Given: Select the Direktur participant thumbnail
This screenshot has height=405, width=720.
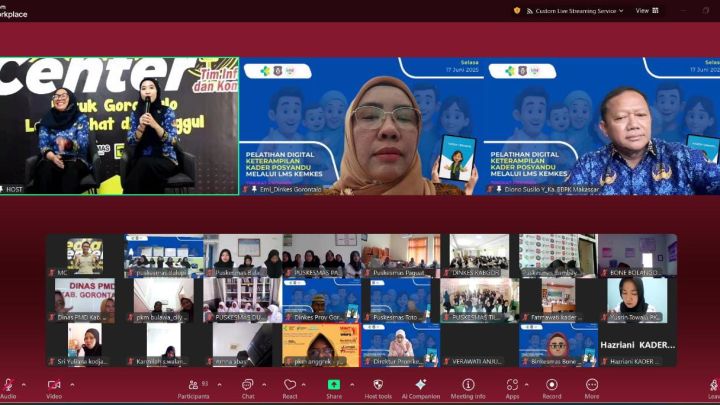Looking at the screenshot, I should (x=400, y=344).
